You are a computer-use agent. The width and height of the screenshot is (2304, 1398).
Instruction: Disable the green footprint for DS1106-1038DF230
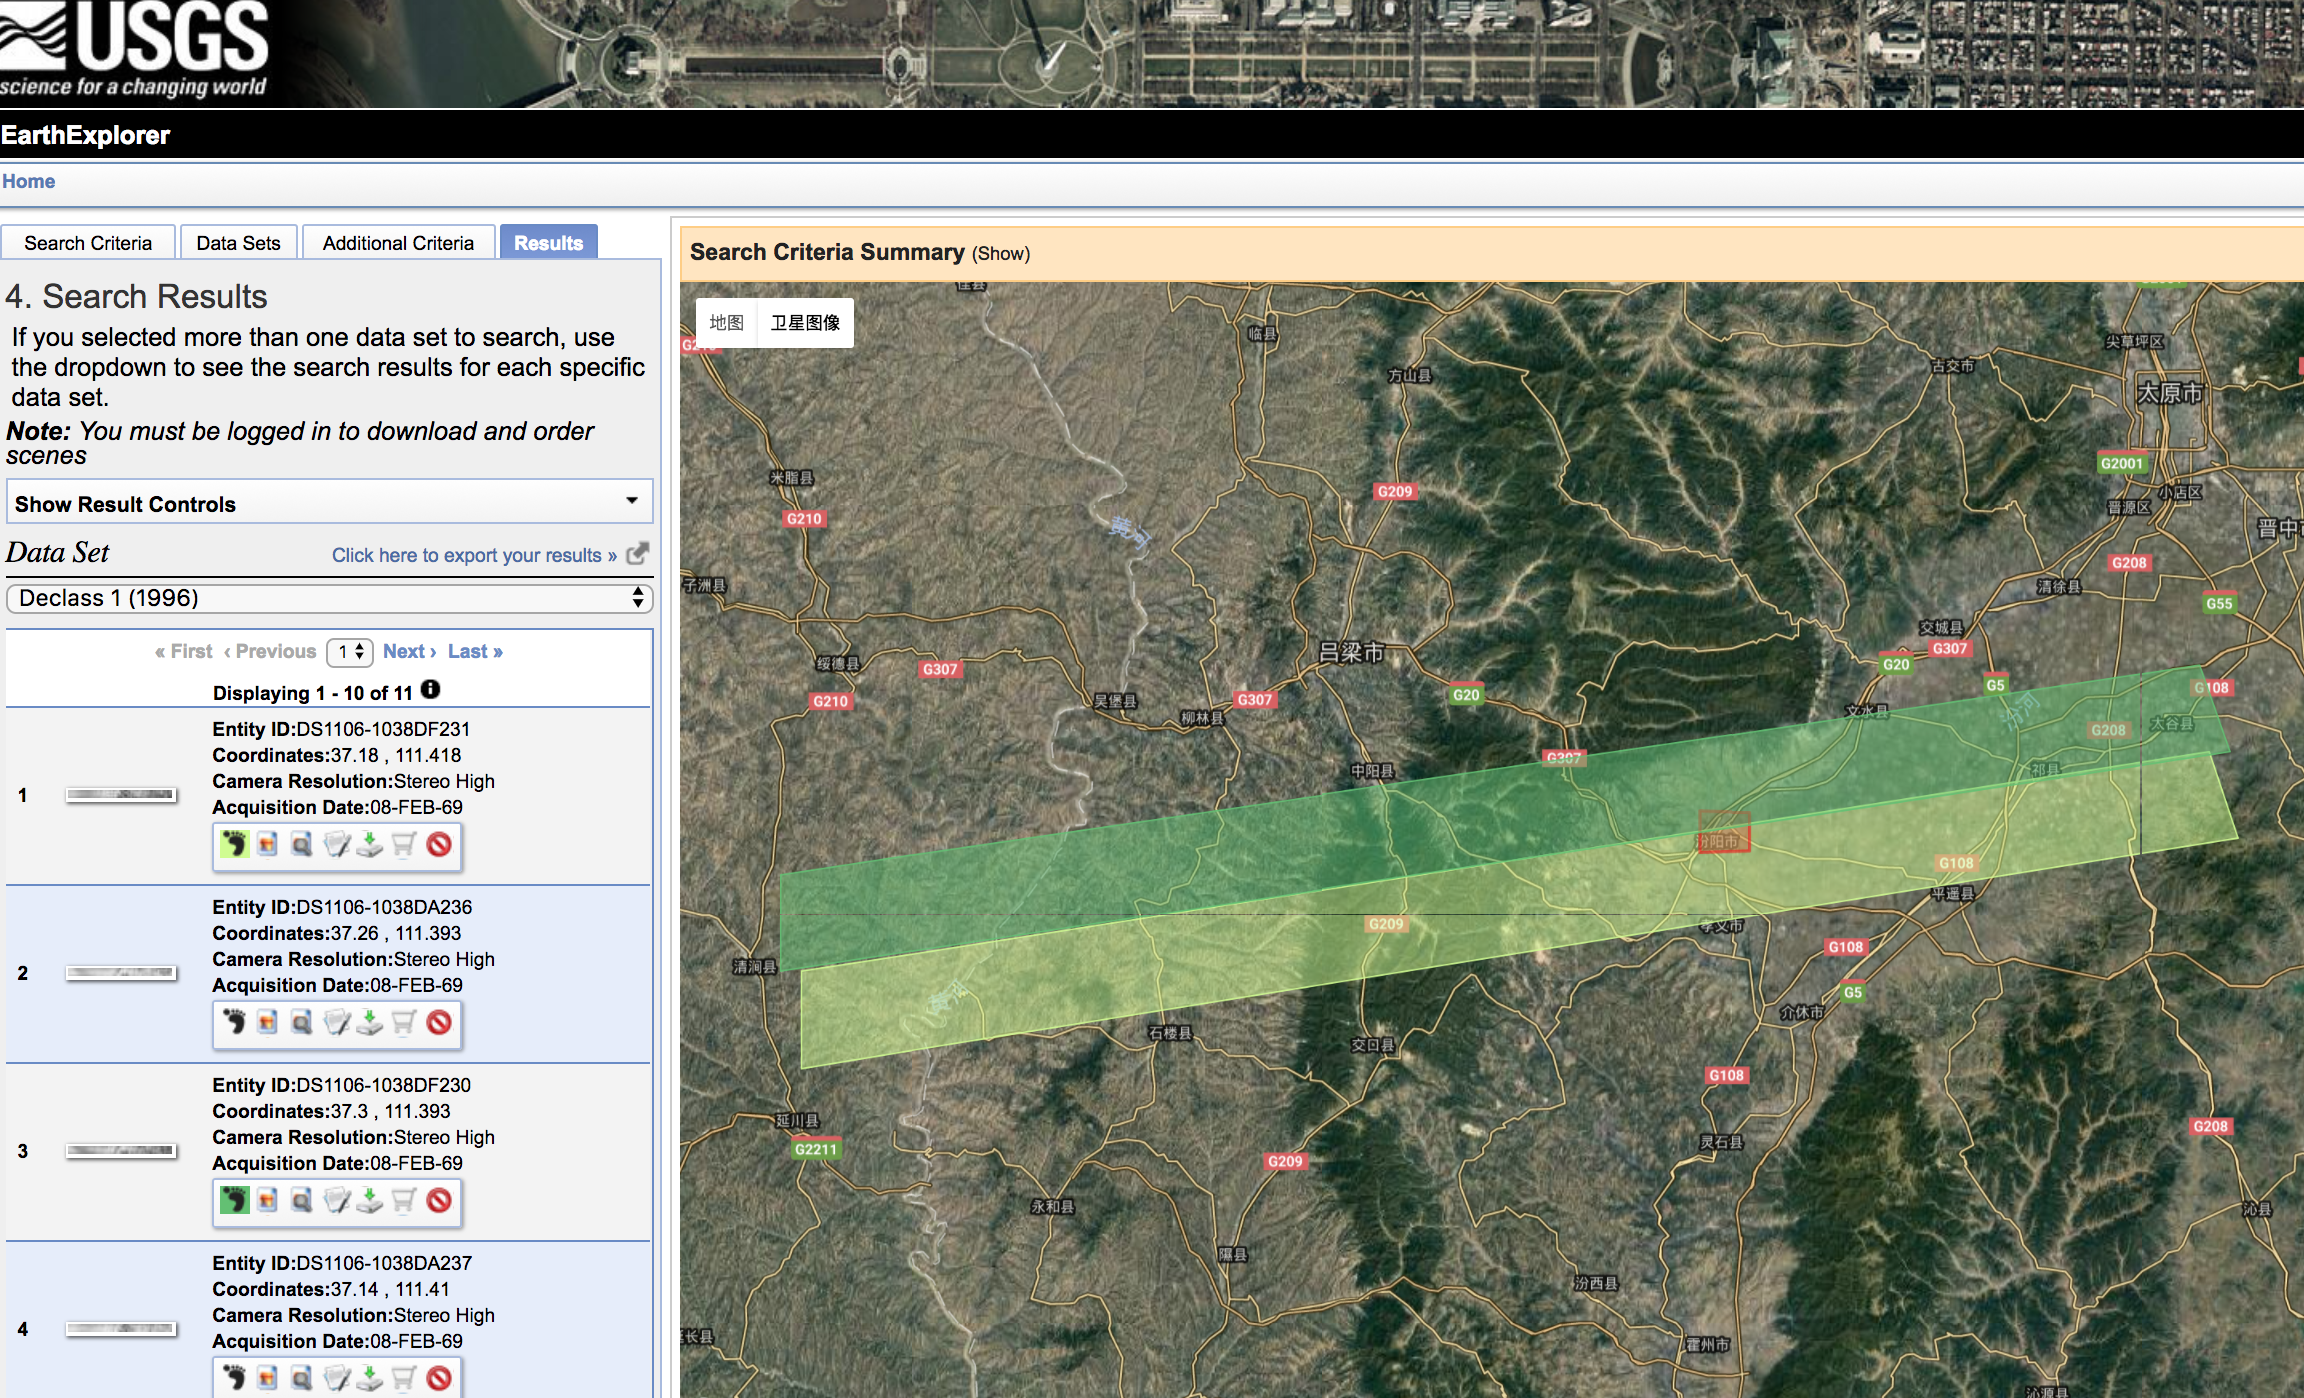click(234, 1200)
